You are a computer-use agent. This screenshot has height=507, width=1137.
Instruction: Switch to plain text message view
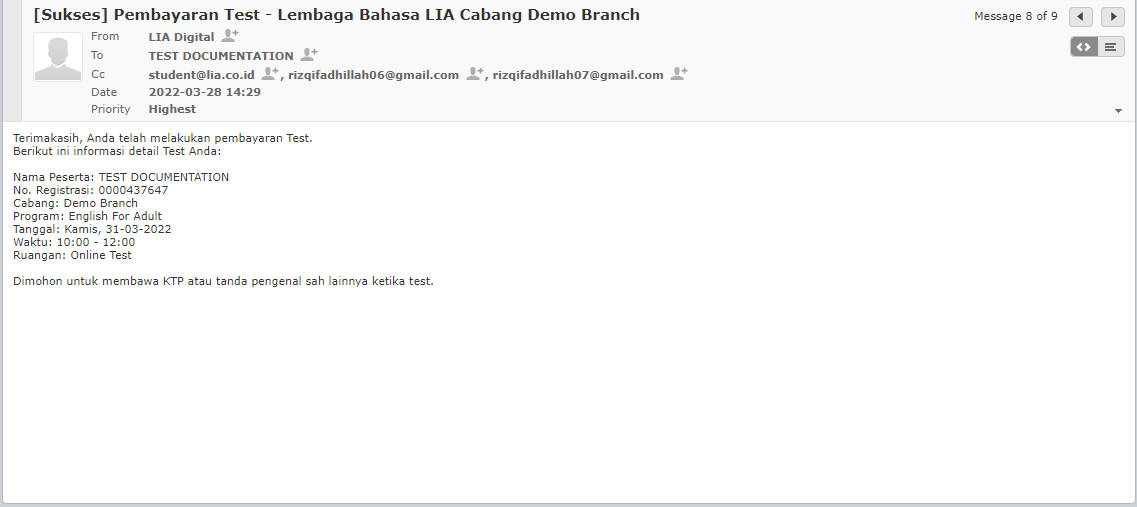click(x=1111, y=47)
